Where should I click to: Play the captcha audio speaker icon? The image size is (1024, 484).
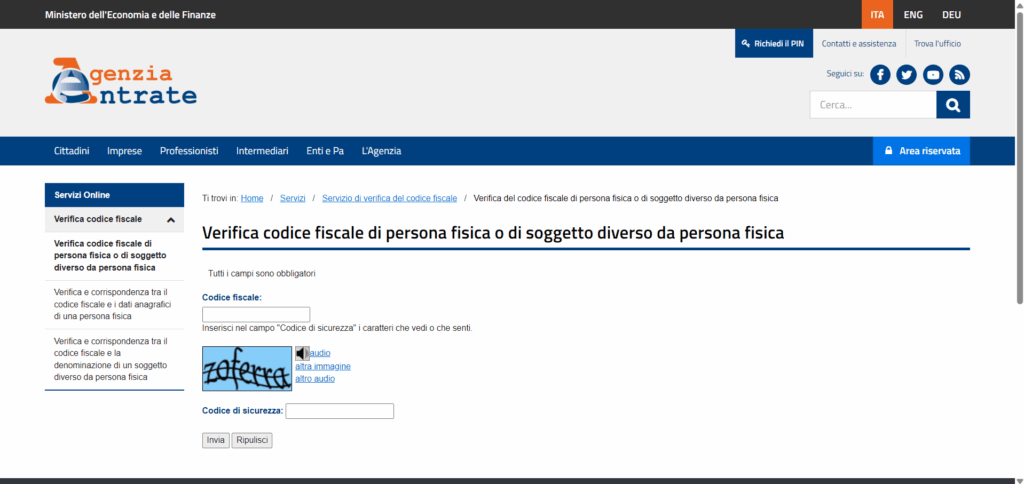(x=302, y=353)
